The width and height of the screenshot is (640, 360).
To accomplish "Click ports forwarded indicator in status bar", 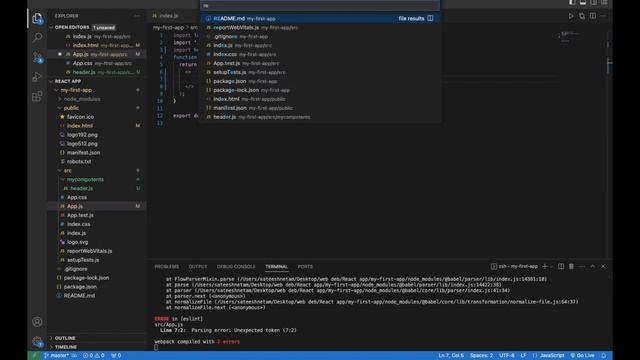I will [x=116, y=356].
